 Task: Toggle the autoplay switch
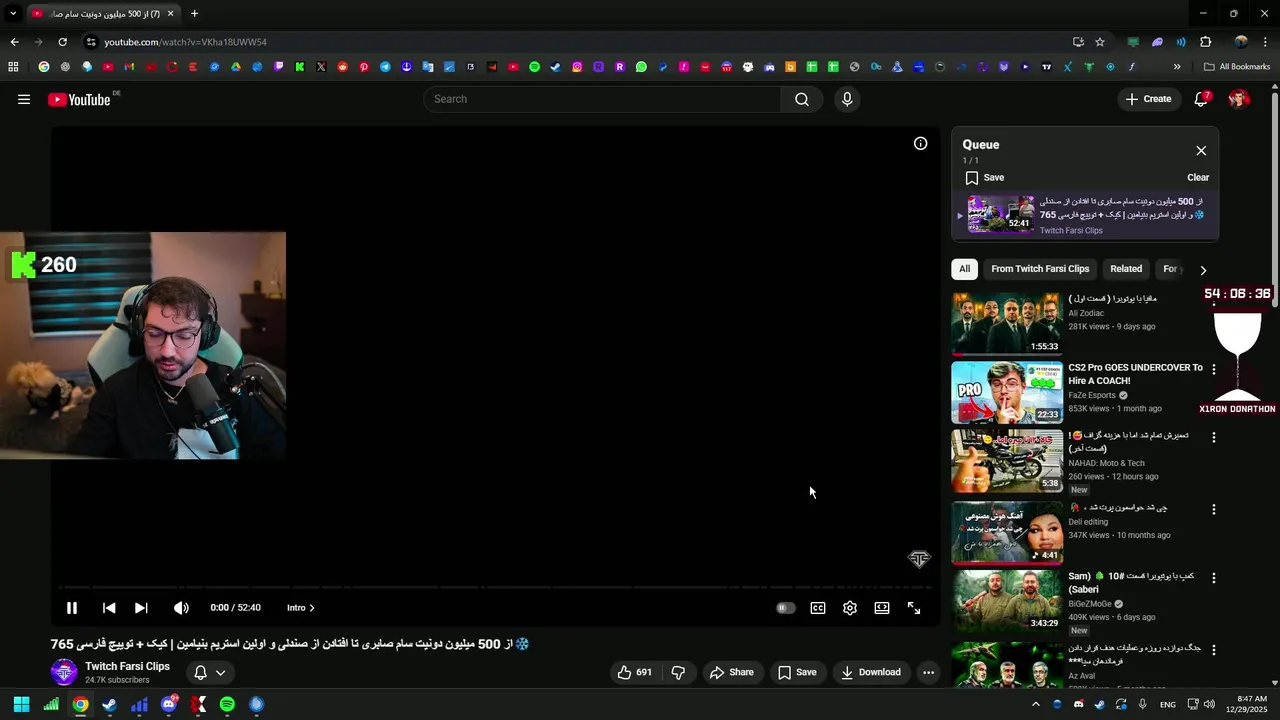click(786, 608)
